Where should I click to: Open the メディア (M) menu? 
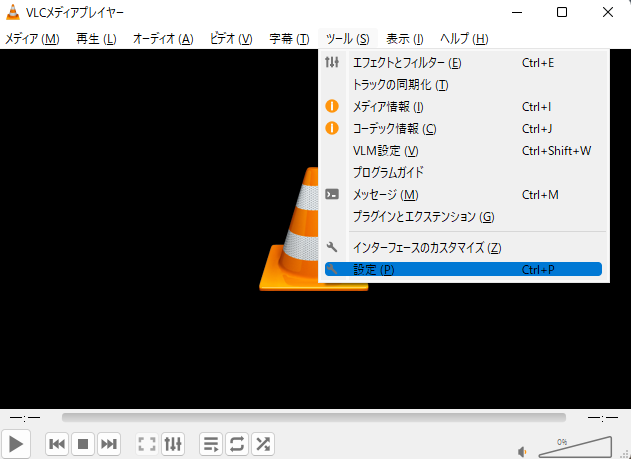click(x=32, y=39)
